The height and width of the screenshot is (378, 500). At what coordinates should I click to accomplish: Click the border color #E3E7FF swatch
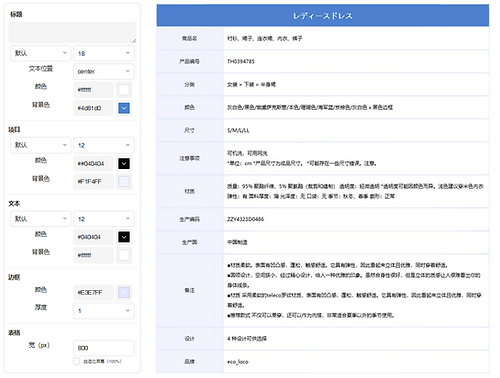point(124,292)
